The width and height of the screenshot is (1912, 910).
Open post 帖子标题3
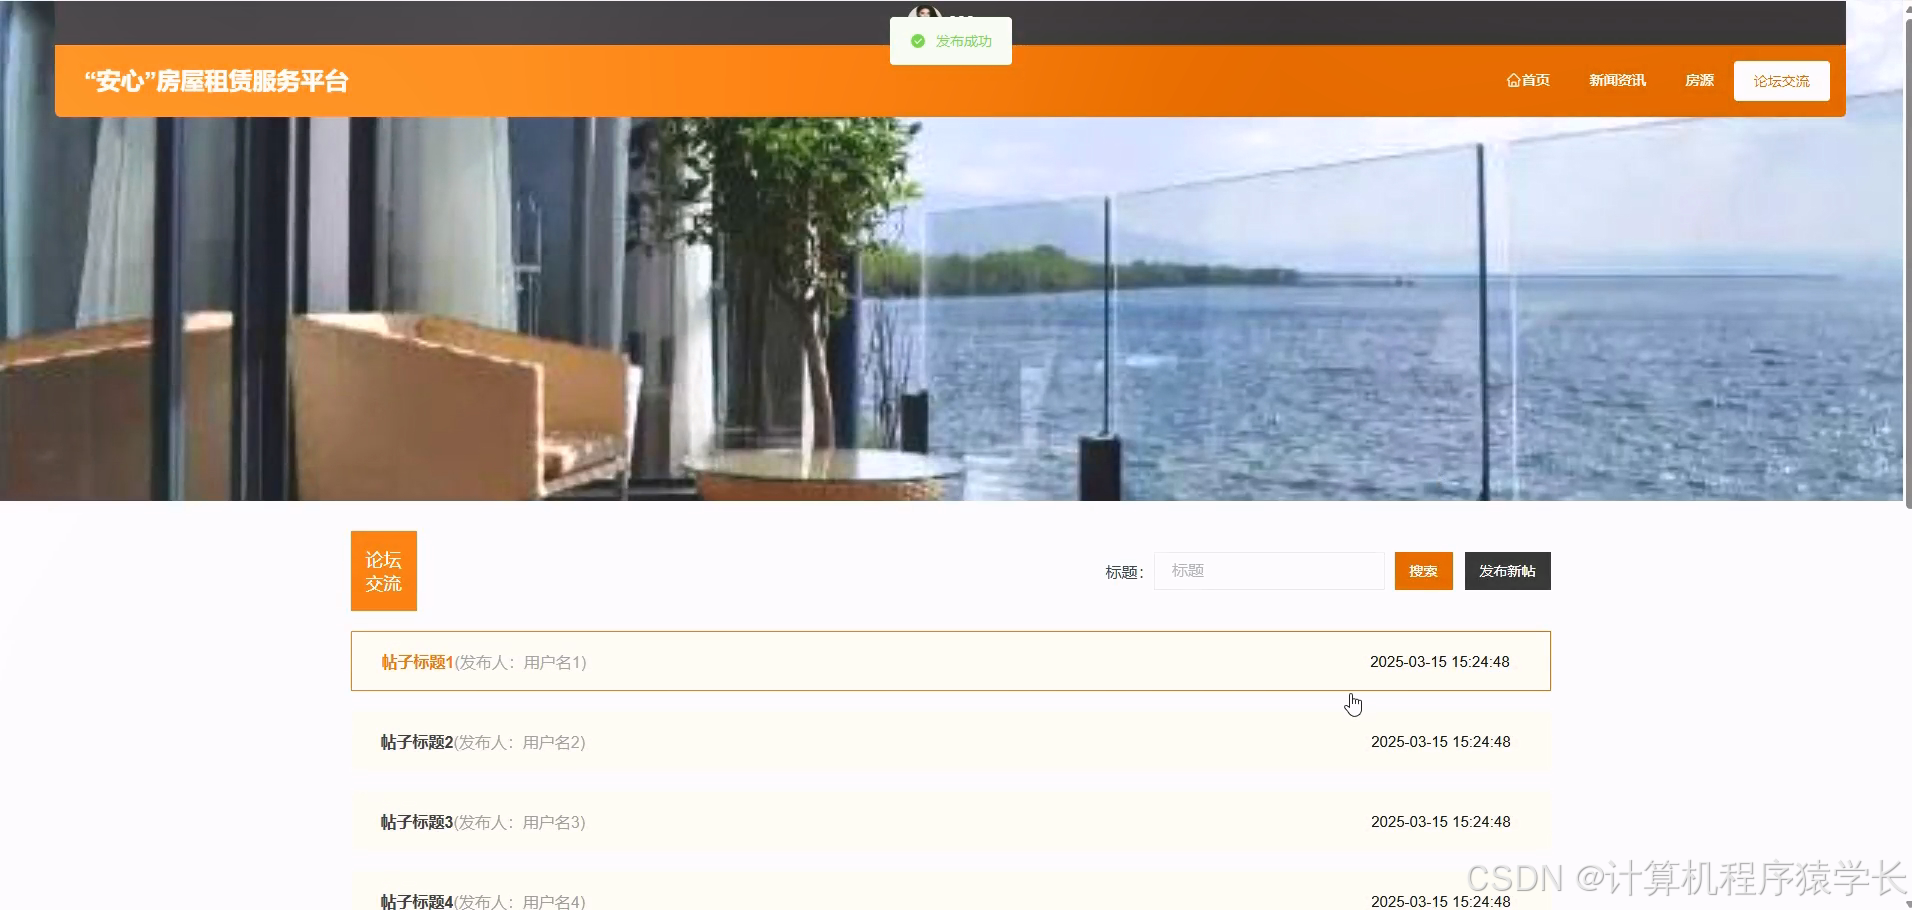(950, 822)
